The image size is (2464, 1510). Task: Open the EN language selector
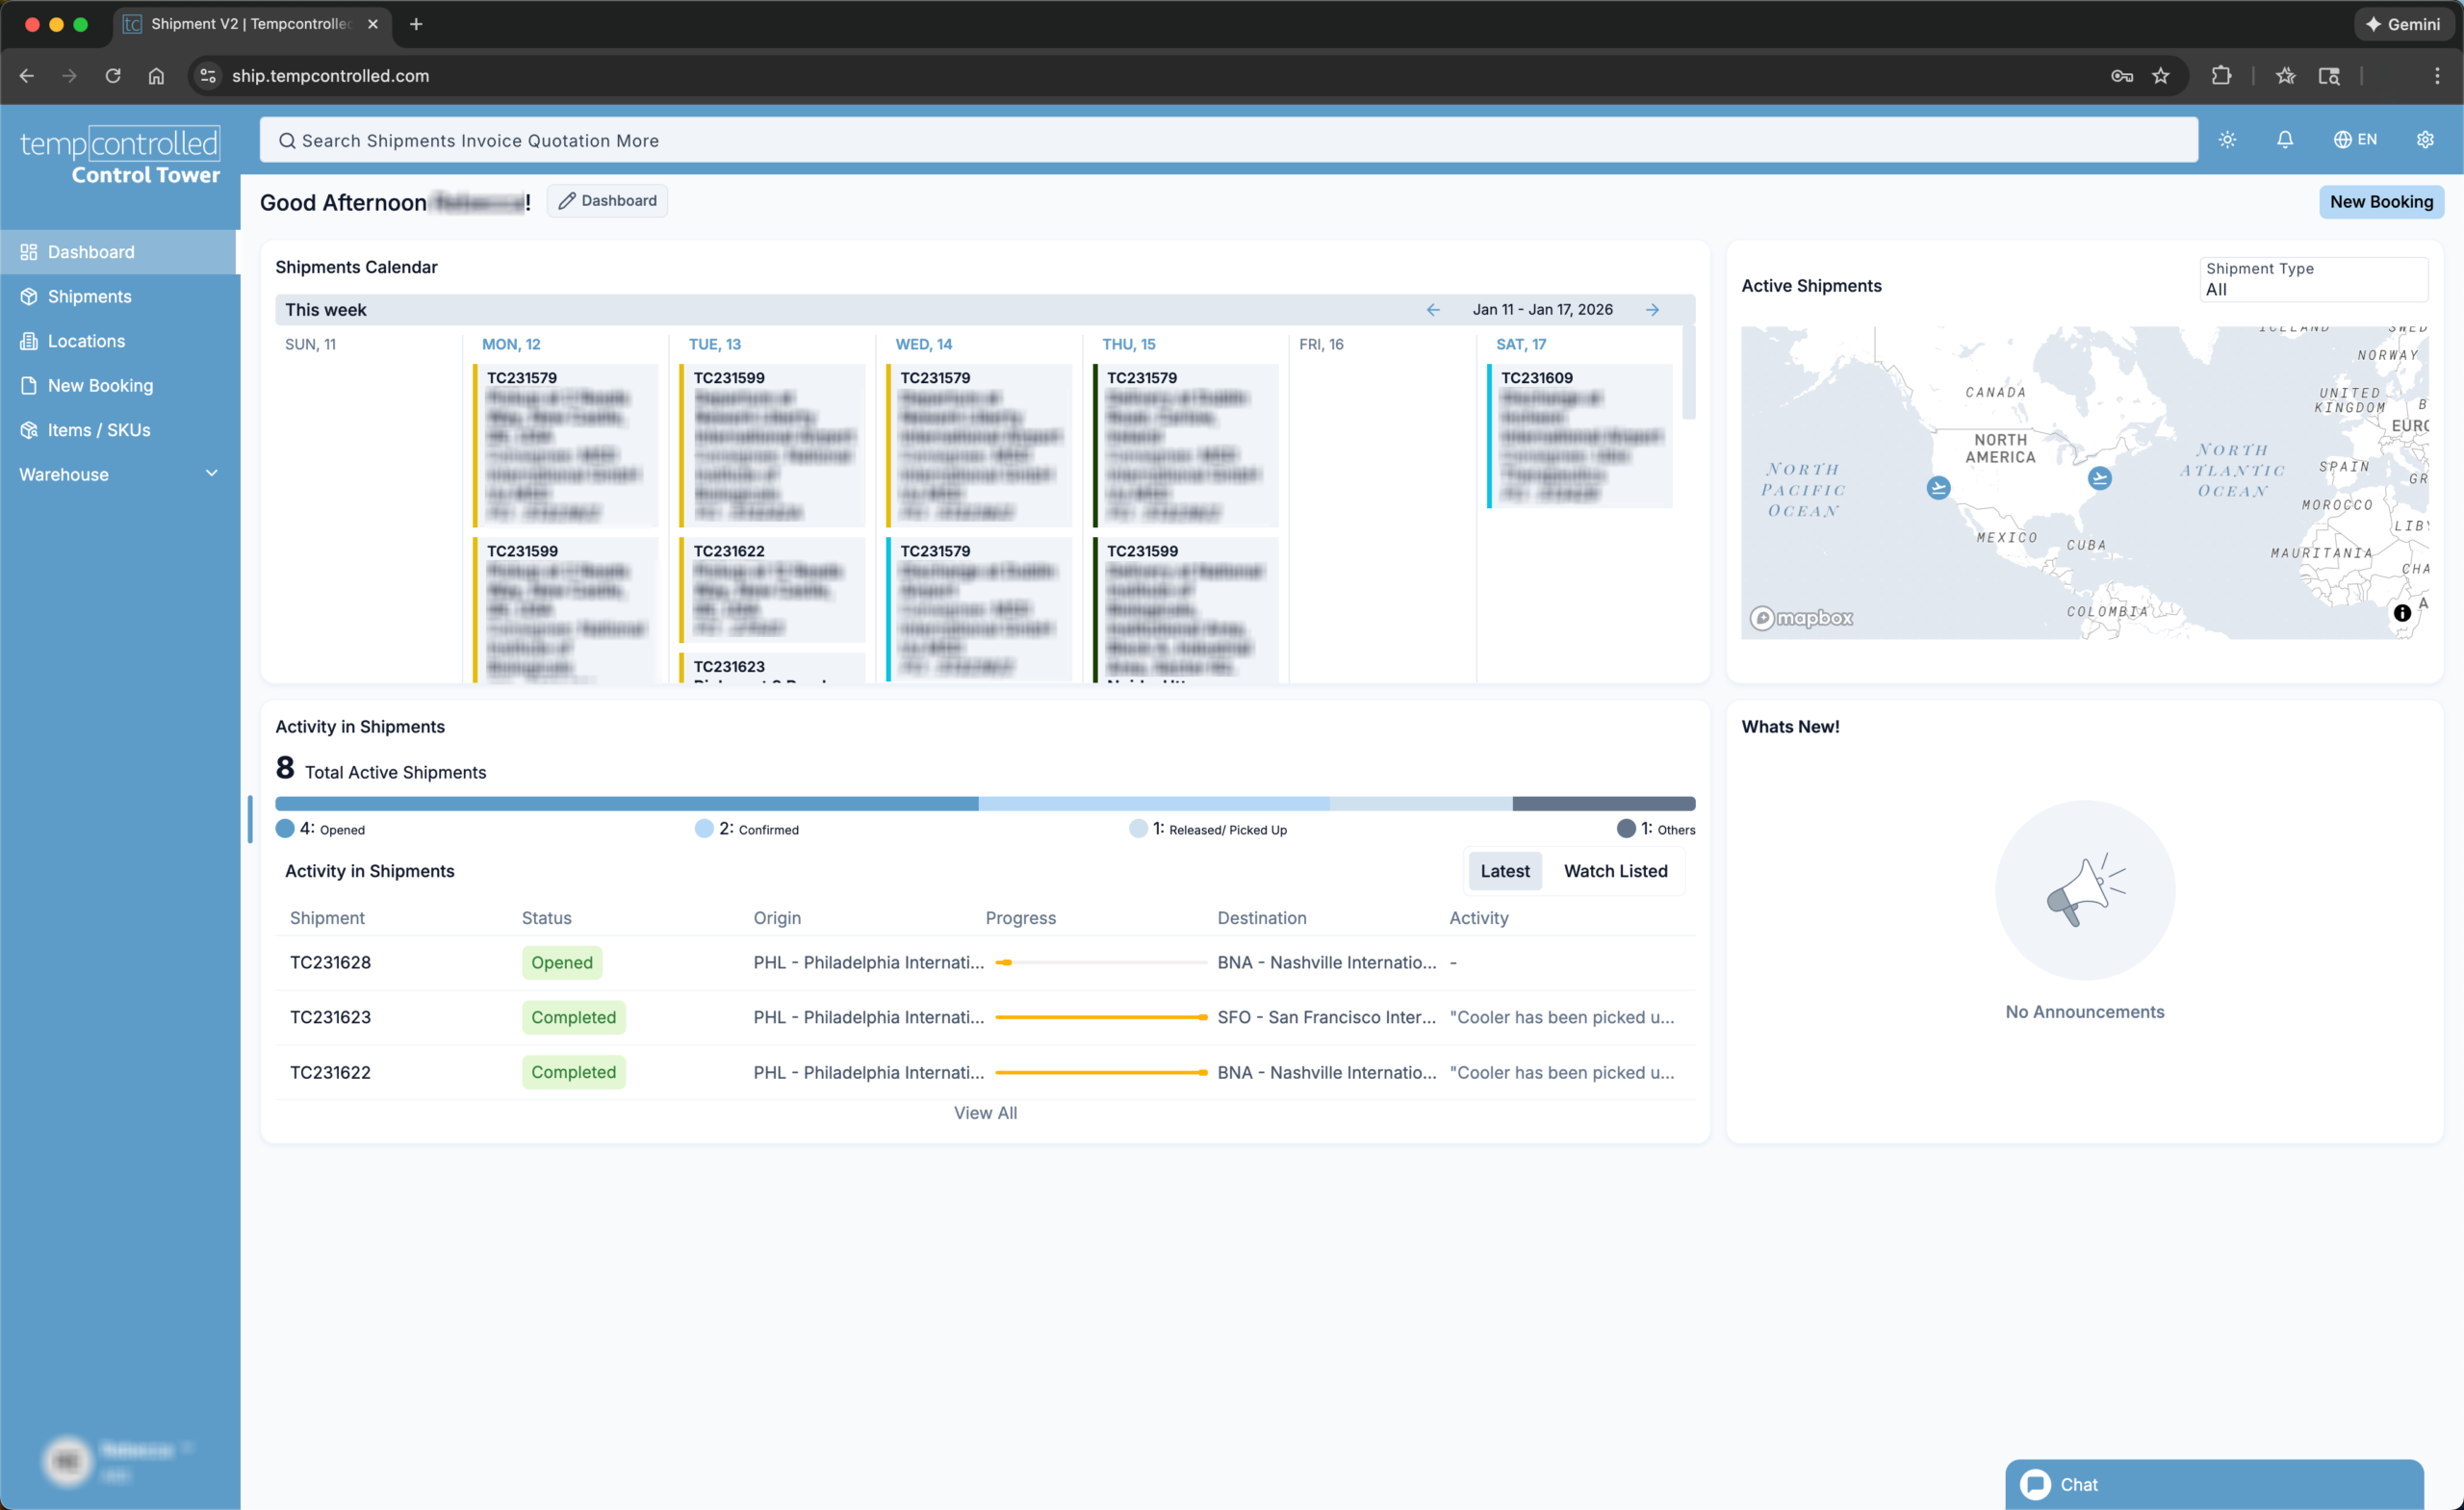point(2354,140)
